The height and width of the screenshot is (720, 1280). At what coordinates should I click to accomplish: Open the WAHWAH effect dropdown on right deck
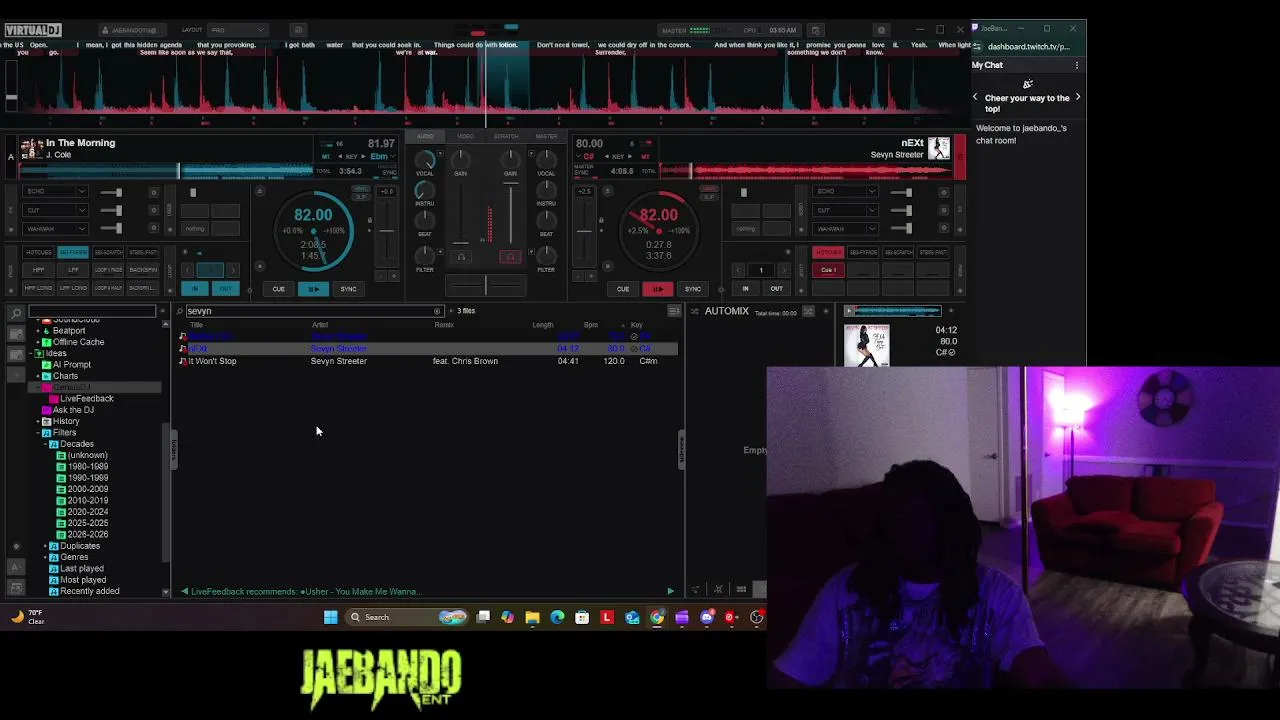coord(845,228)
